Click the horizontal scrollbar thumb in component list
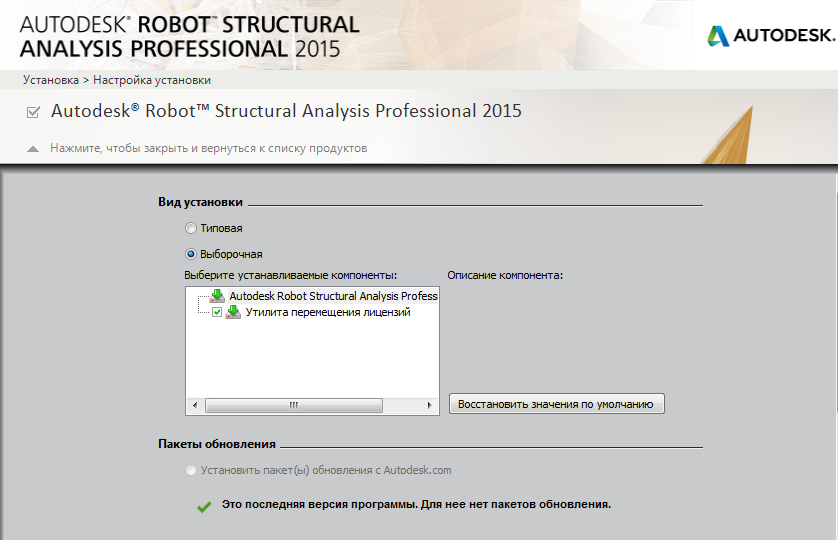Viewport: 838px width, 540px height. coord(294,405)
